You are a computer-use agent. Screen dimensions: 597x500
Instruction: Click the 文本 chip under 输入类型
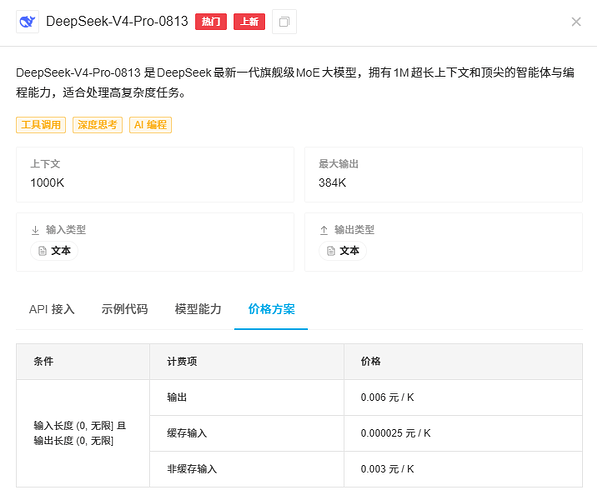tap(54, 251)
